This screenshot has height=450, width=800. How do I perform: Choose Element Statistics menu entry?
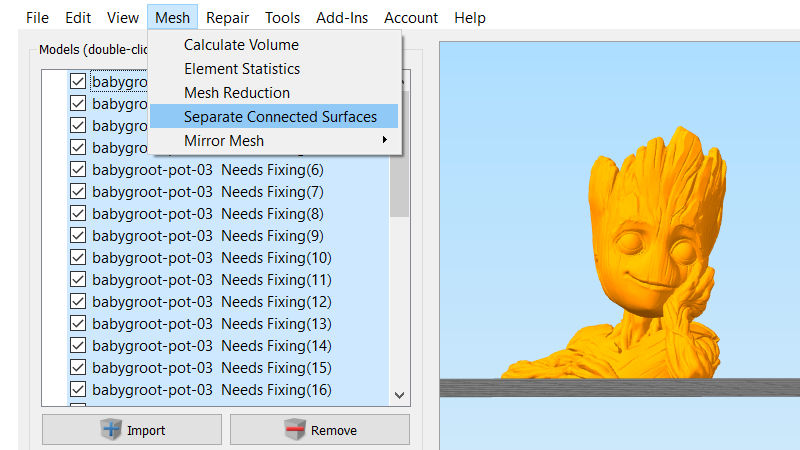(x=274, y=69)
